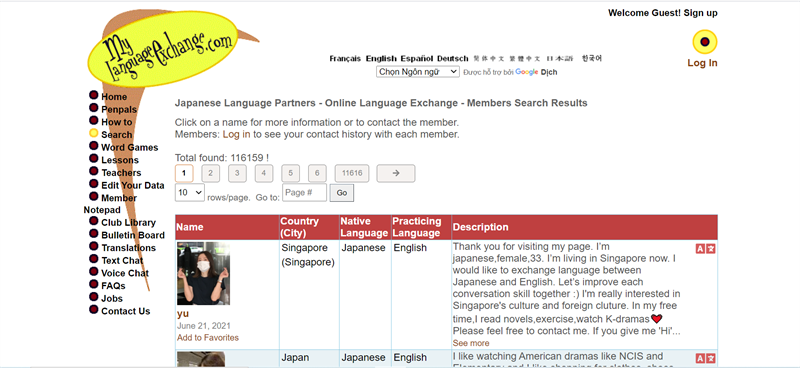Switch site language to Français
The image size is (800, 368).
coord(345,59)
